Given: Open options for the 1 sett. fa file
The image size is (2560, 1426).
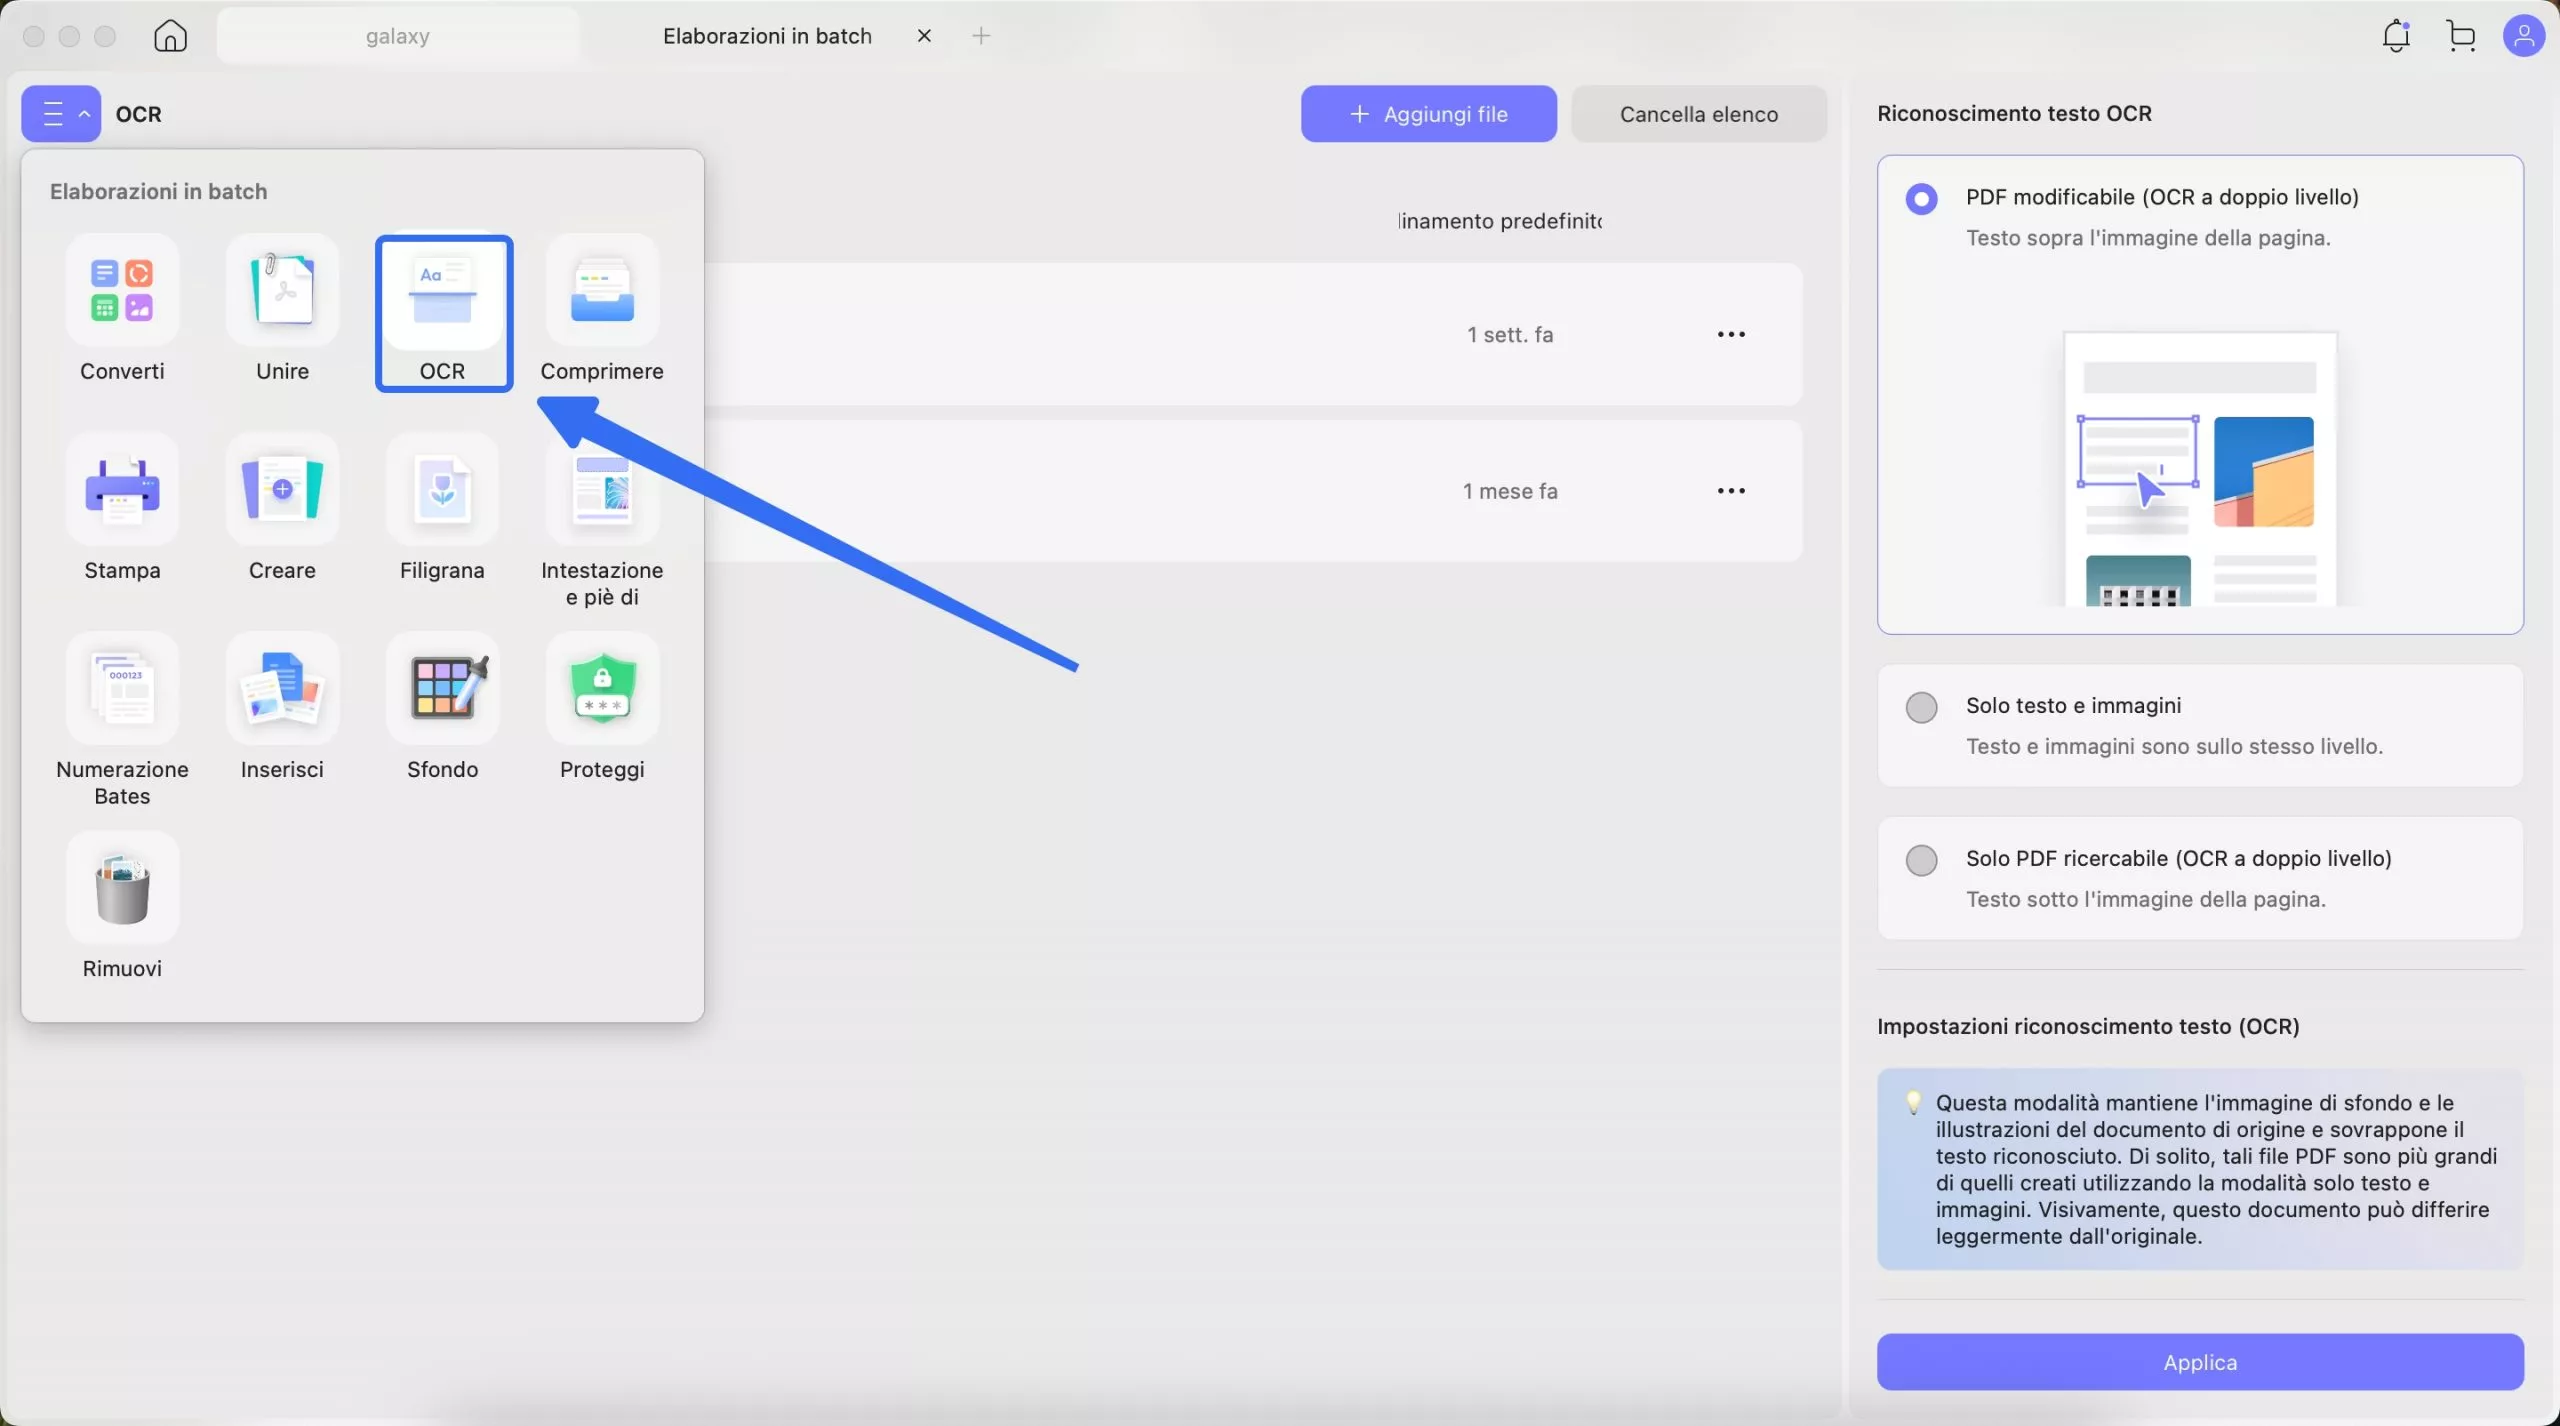Looking at the screenshot, I should pos(1731,334).
